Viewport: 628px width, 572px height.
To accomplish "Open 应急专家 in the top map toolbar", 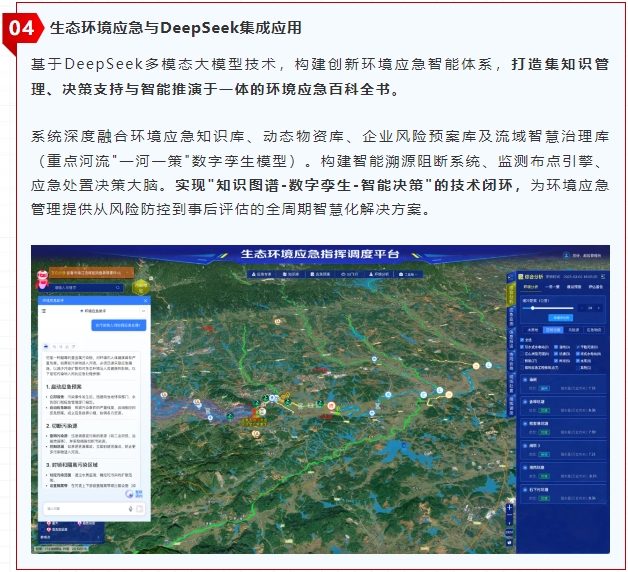I will [262, 274].
